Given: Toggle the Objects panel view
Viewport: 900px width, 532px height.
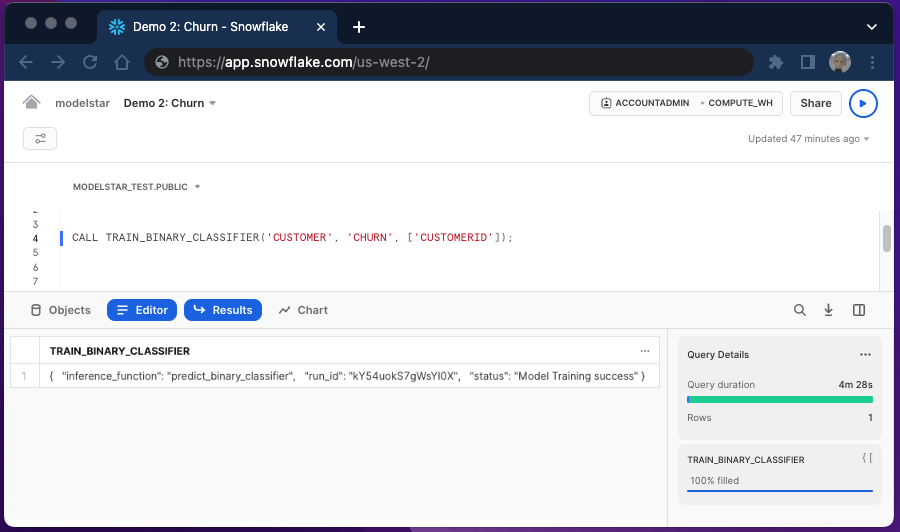Looking at the screenshot, I should 60,310.
